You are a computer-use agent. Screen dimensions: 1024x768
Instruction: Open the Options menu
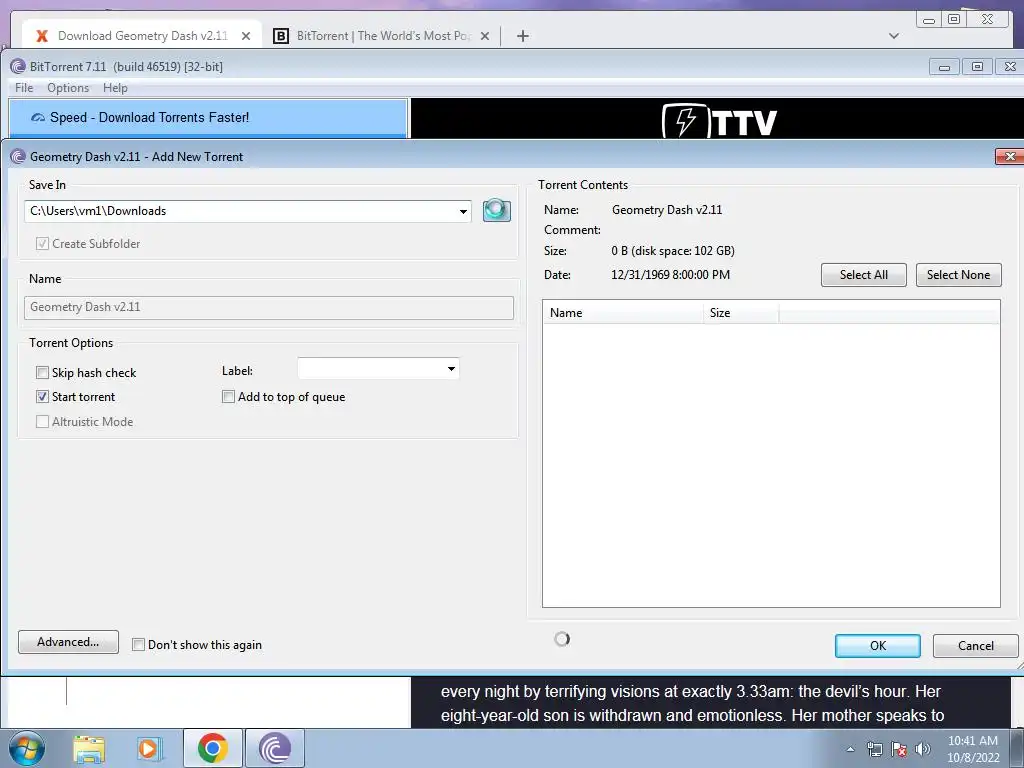pyautogui.click(x=68, y=88)
